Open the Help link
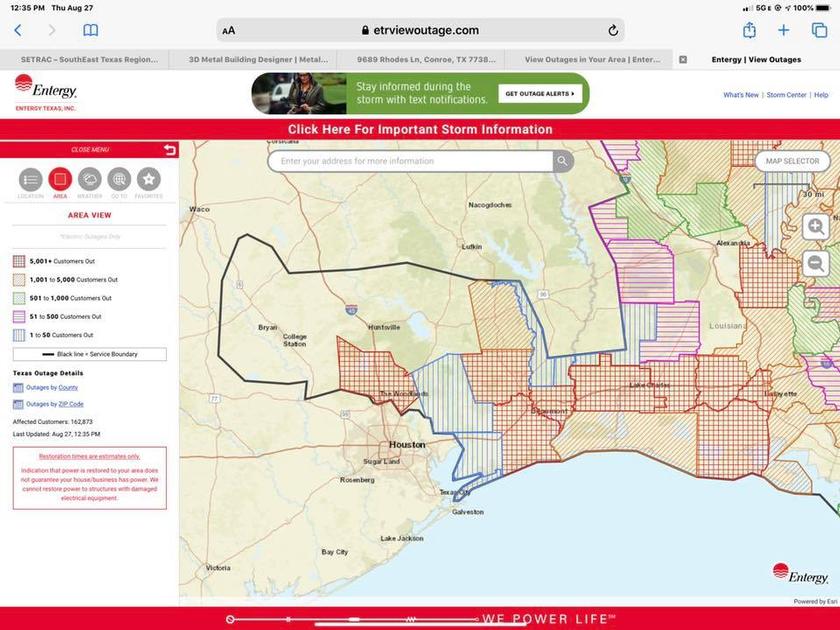The image size is (840, 630). (x=821, y=95)
